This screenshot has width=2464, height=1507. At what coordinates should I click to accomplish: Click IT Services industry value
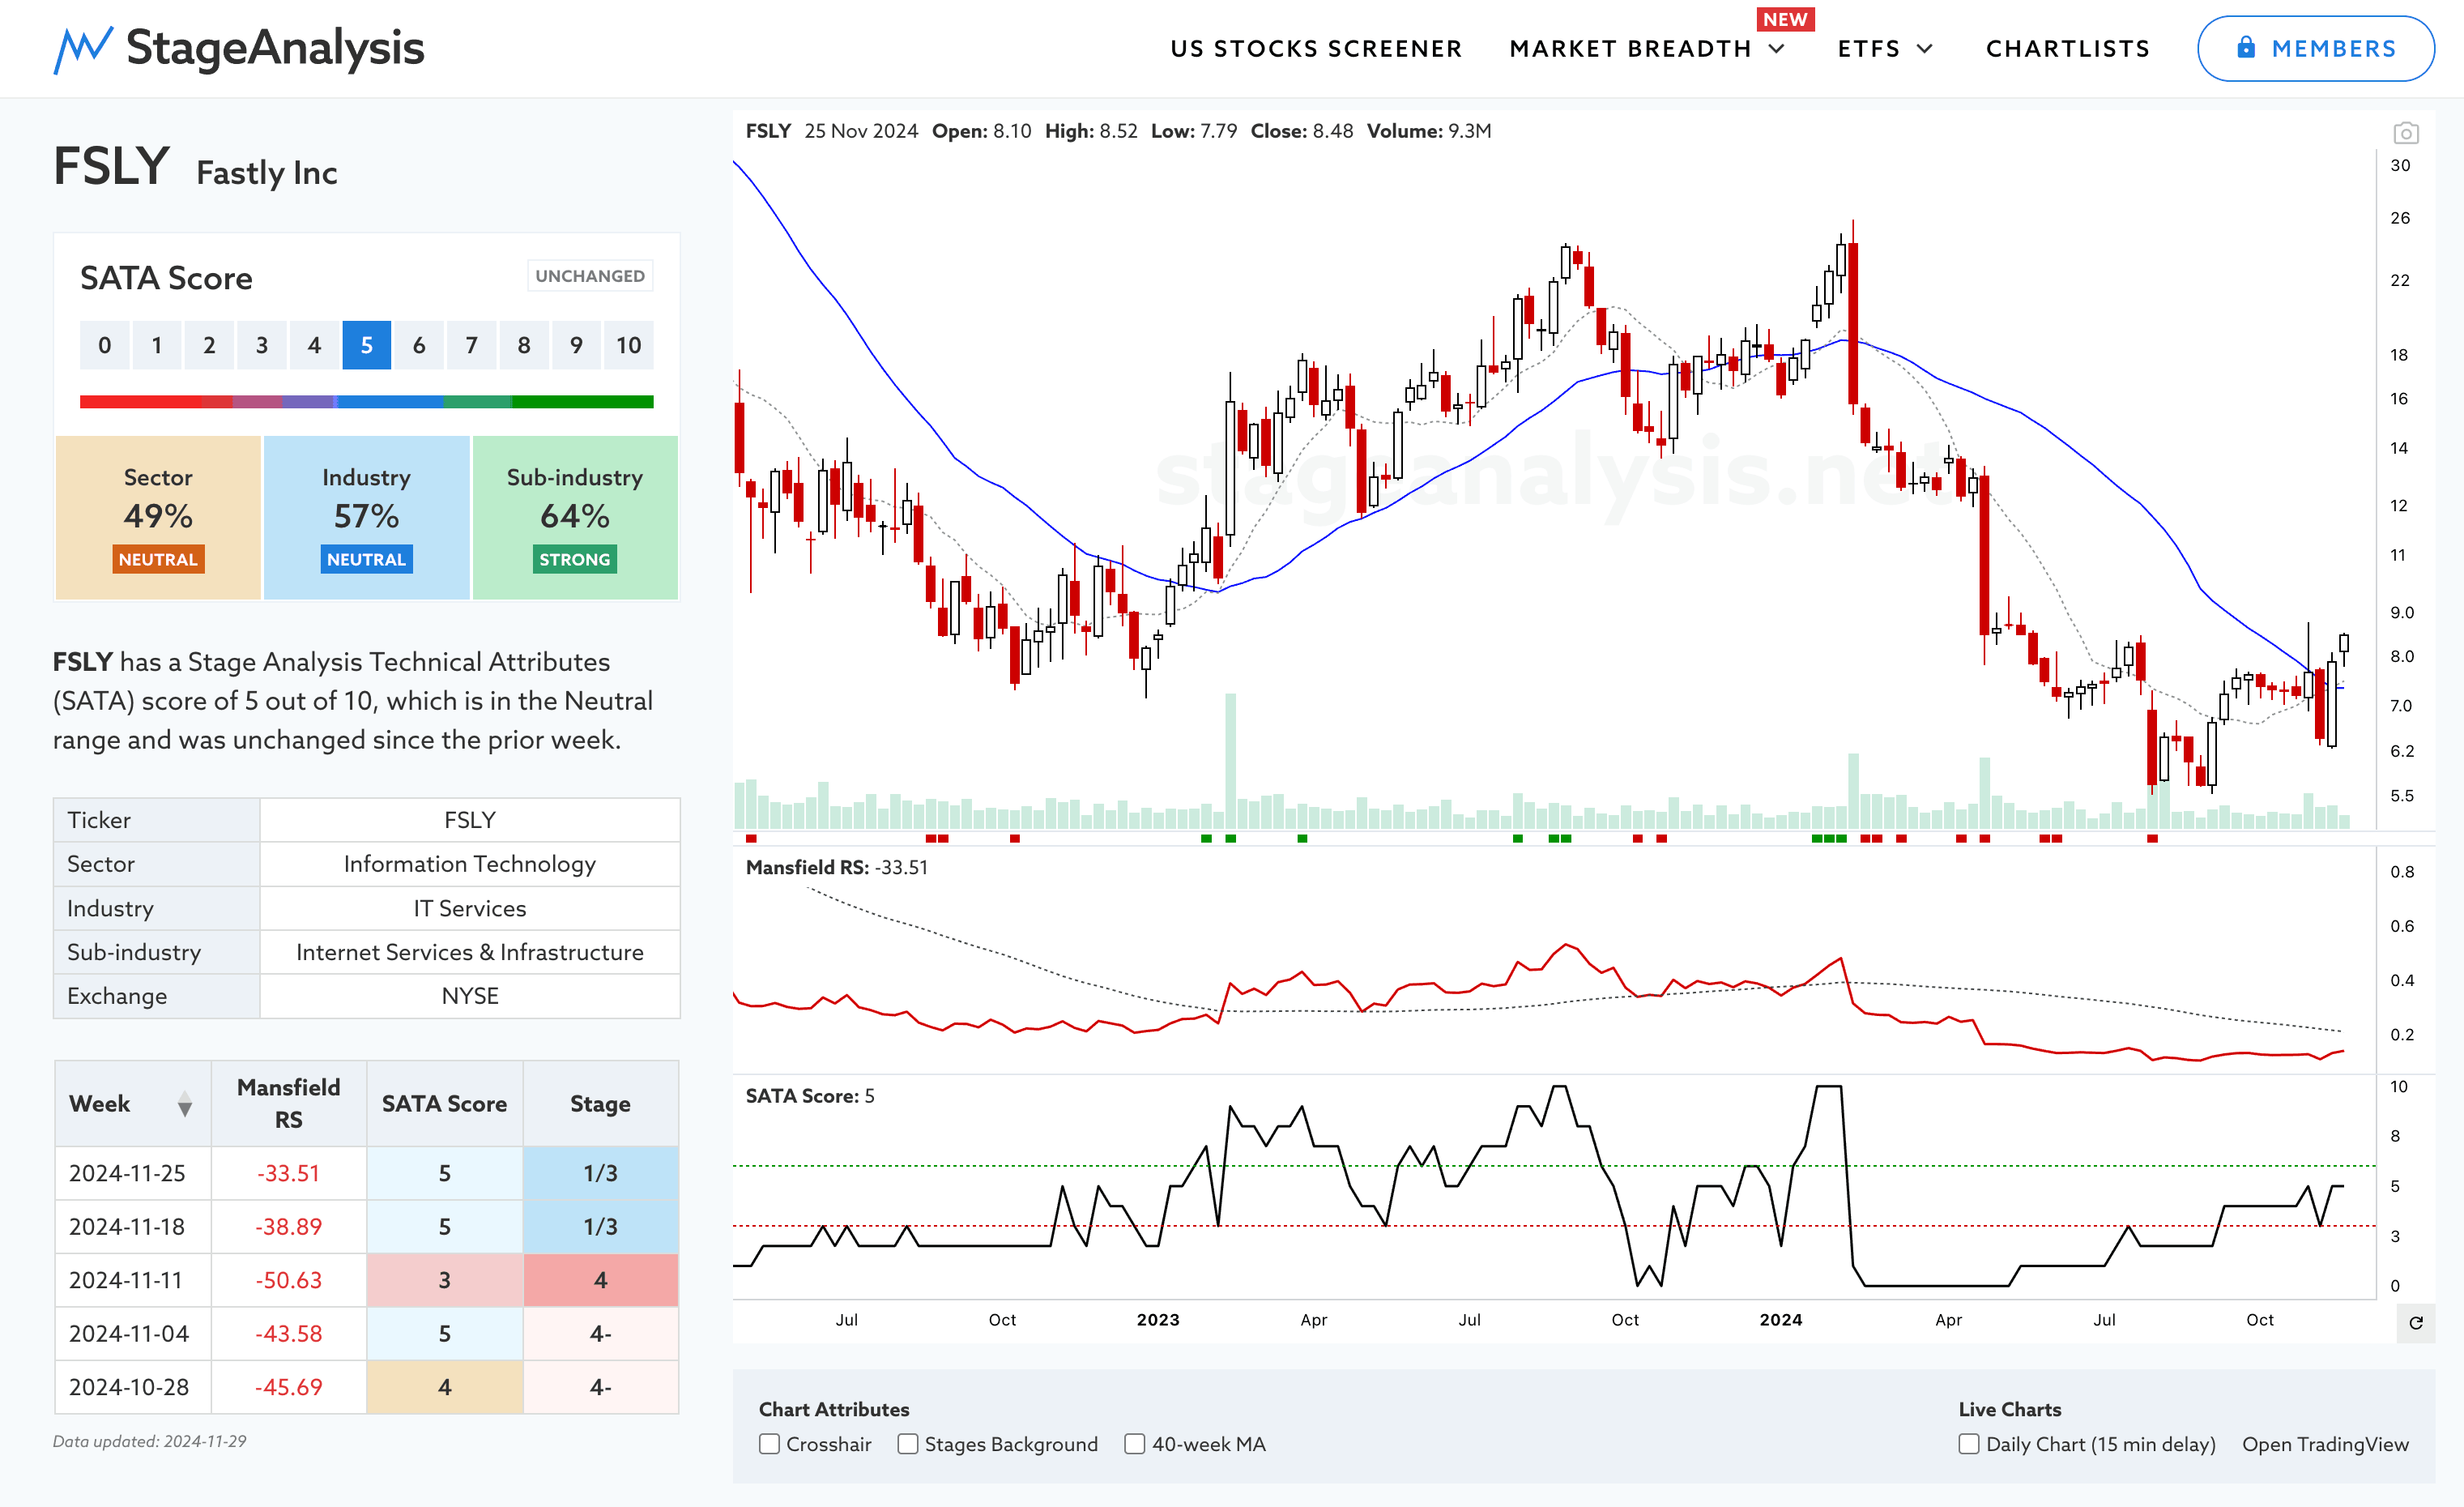pyautogui.click(x=469, y=908)
